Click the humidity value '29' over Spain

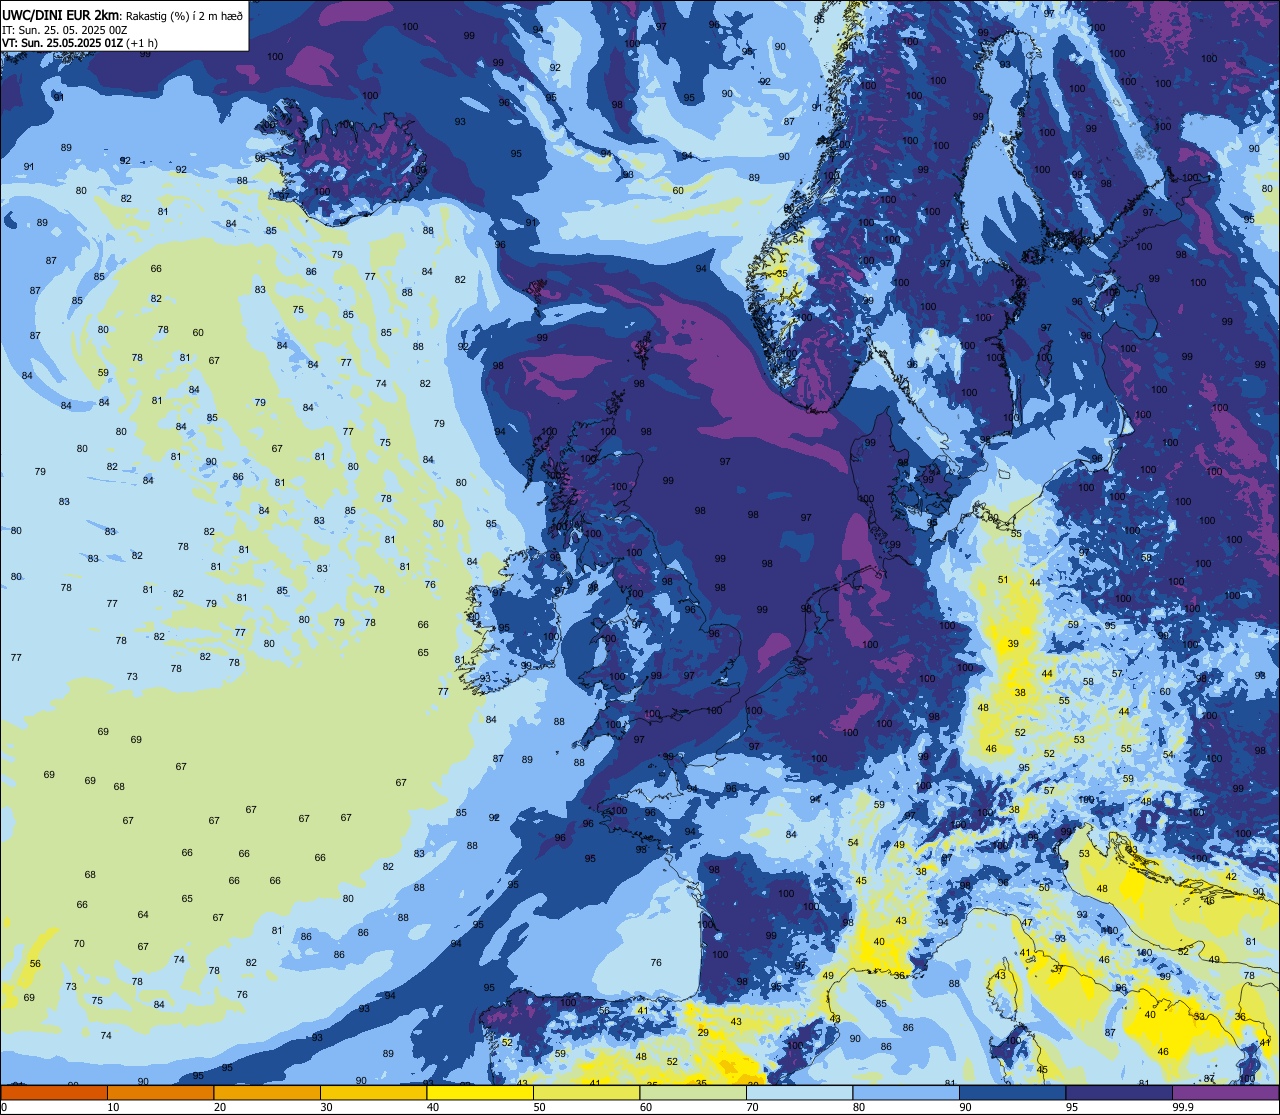(x=703, y=1033)
